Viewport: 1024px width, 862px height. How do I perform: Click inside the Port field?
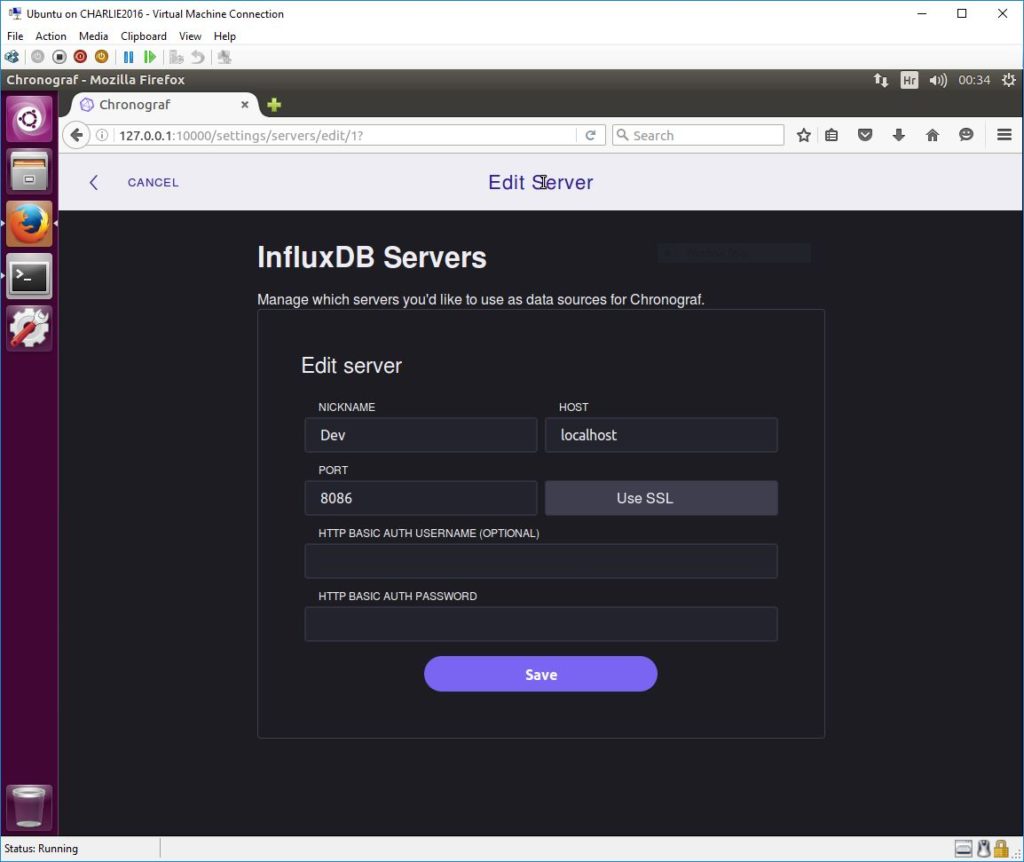[420, 497]
